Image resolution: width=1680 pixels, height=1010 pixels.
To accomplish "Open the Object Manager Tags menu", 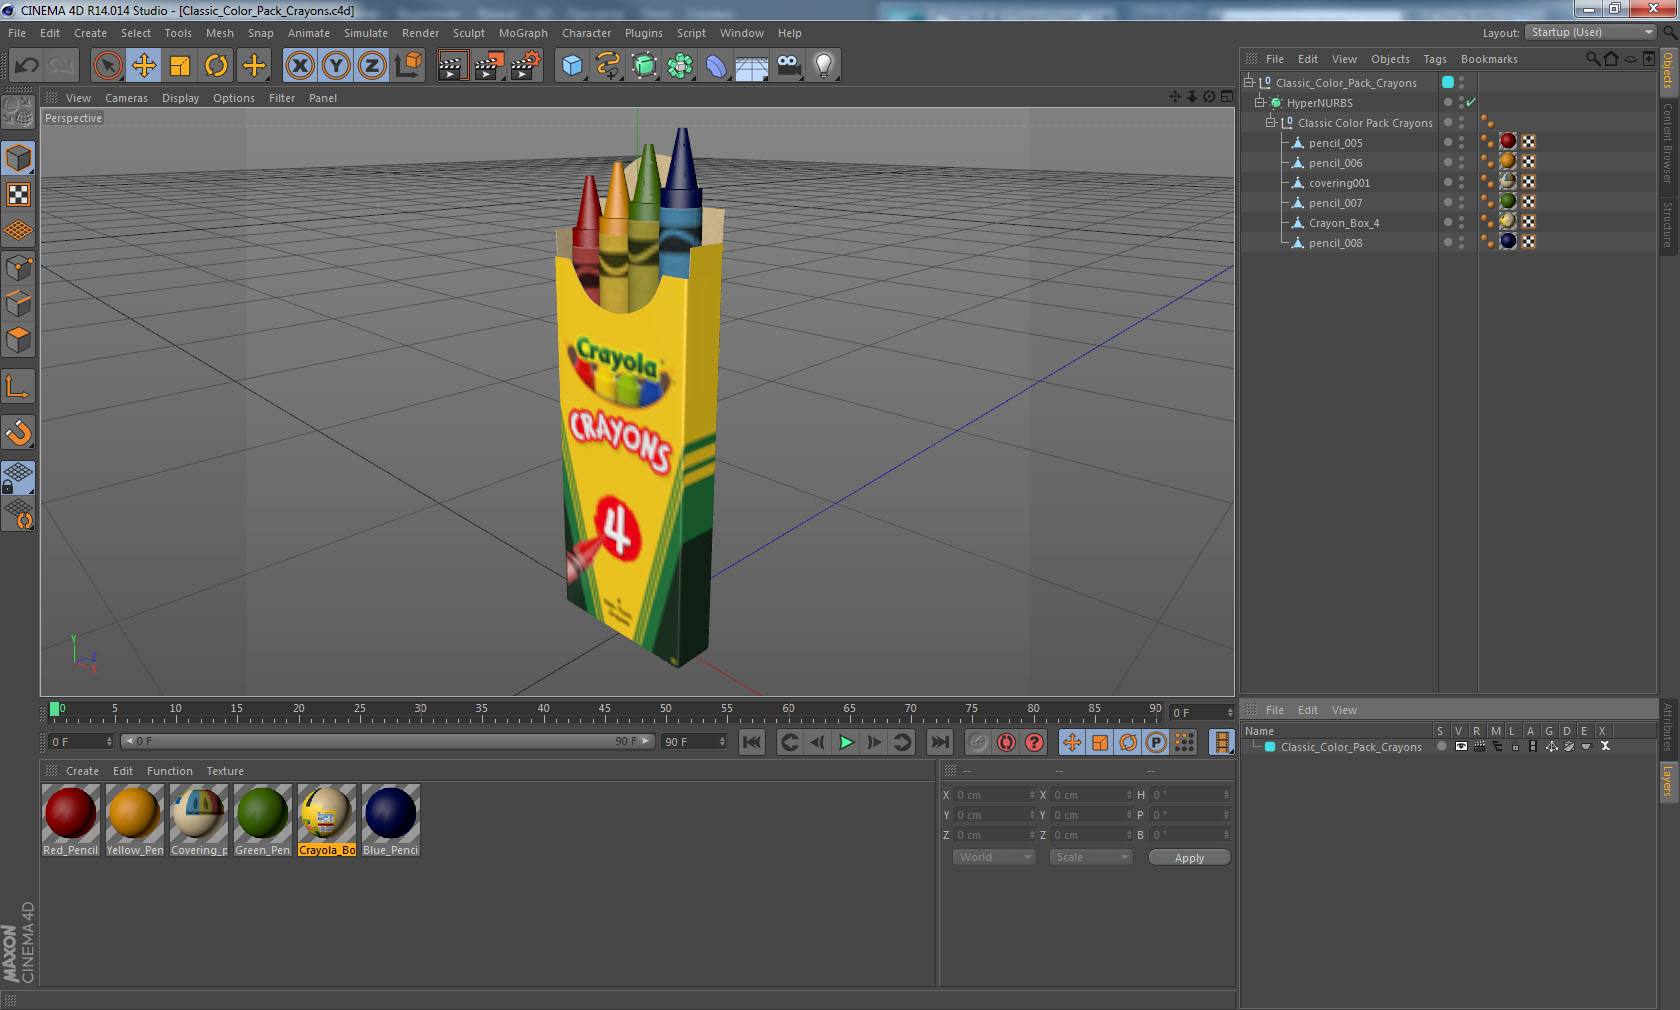I will point(1435,59).
